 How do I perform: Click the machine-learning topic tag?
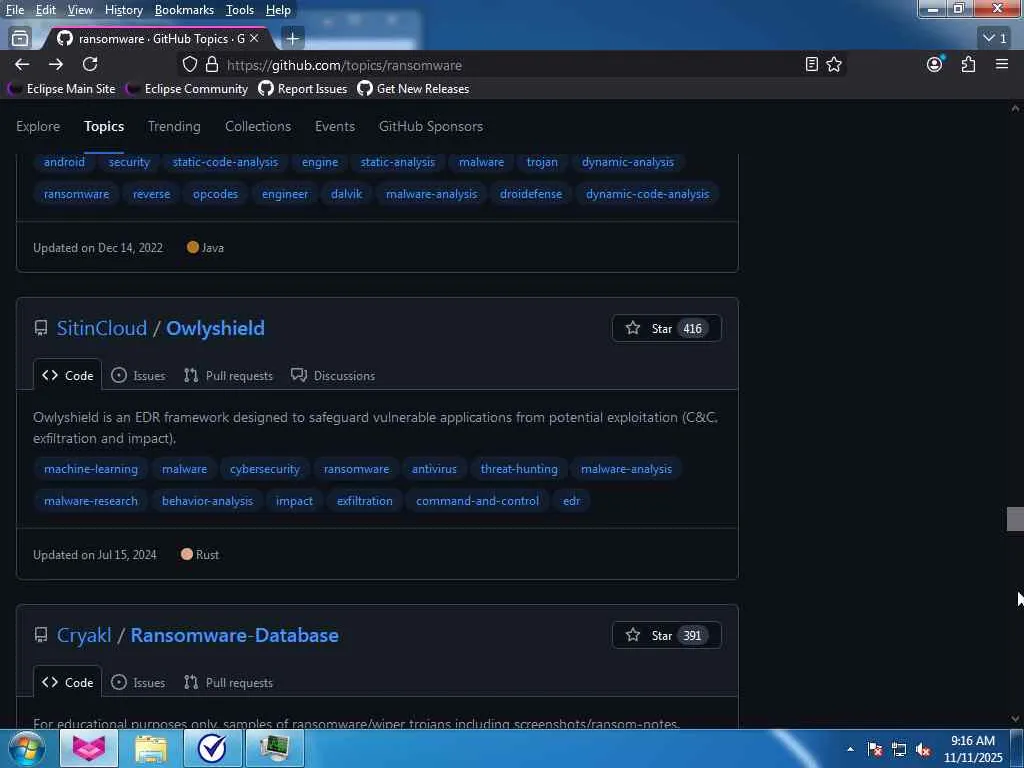click(91, 469)
